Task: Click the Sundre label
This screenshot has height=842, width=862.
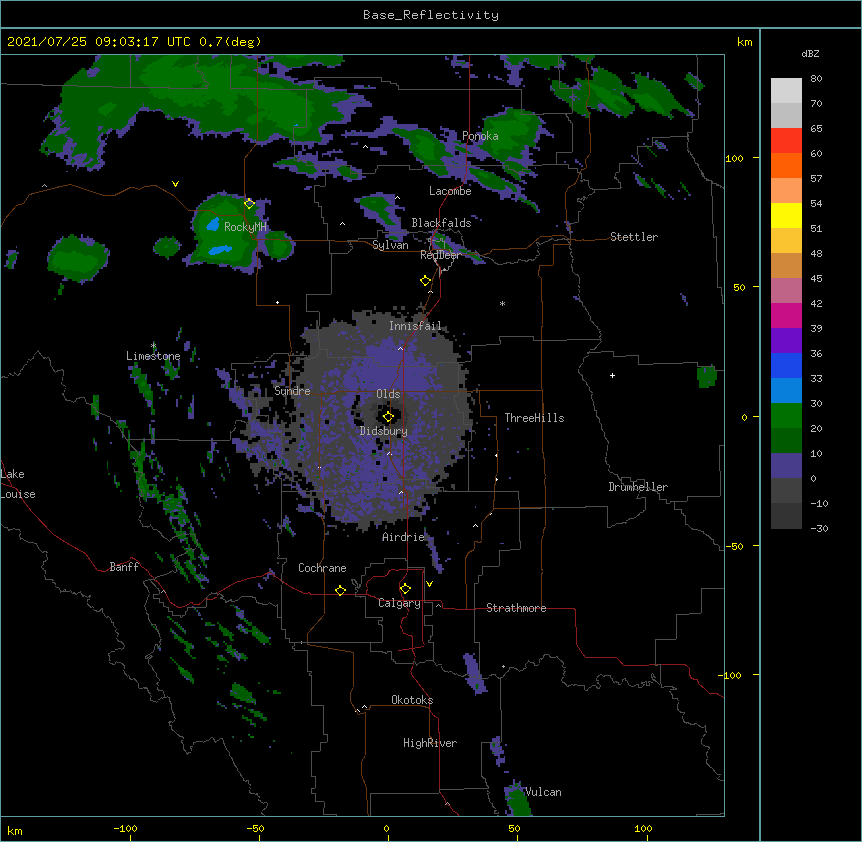Action: pyautogui.click(x=292, y=391)
